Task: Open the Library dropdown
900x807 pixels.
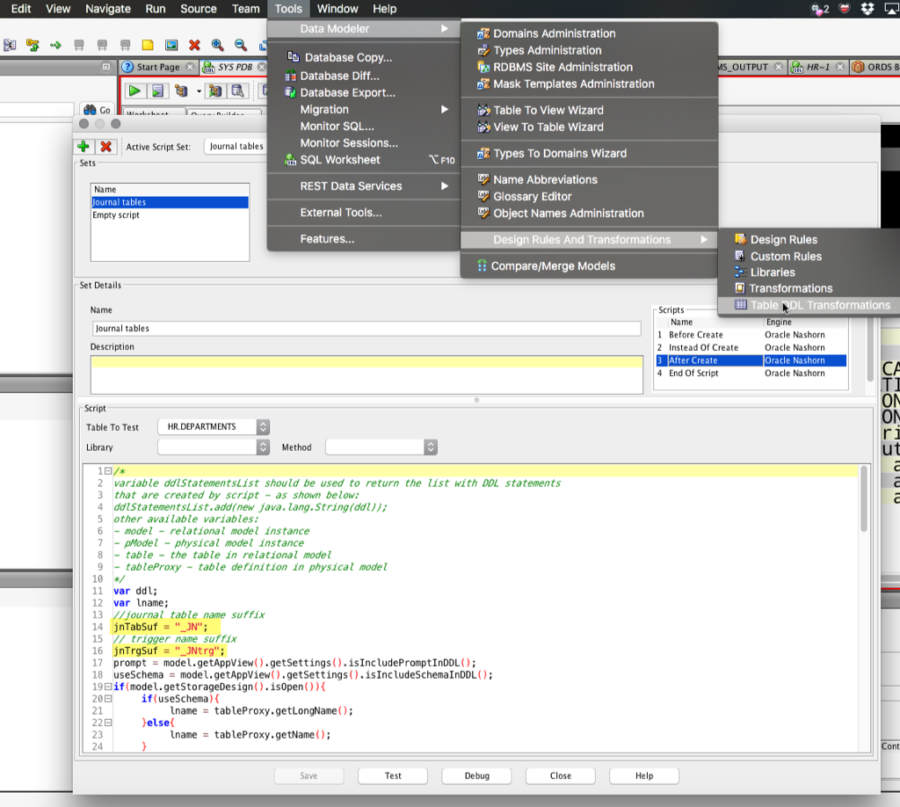Action: click(x=213, y=447)
